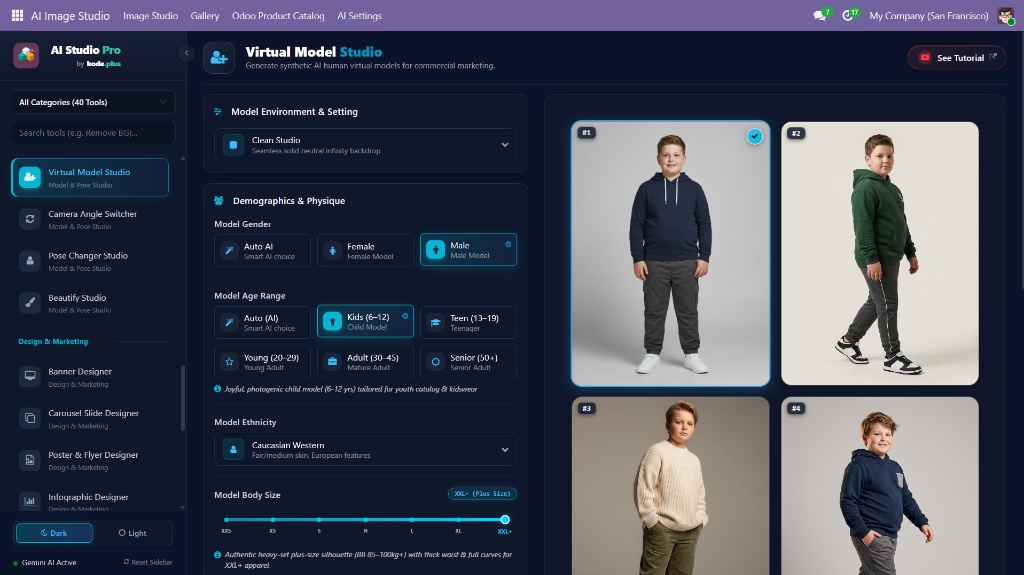Select generated image #4 thumbnail

click(x=880, y=486)
